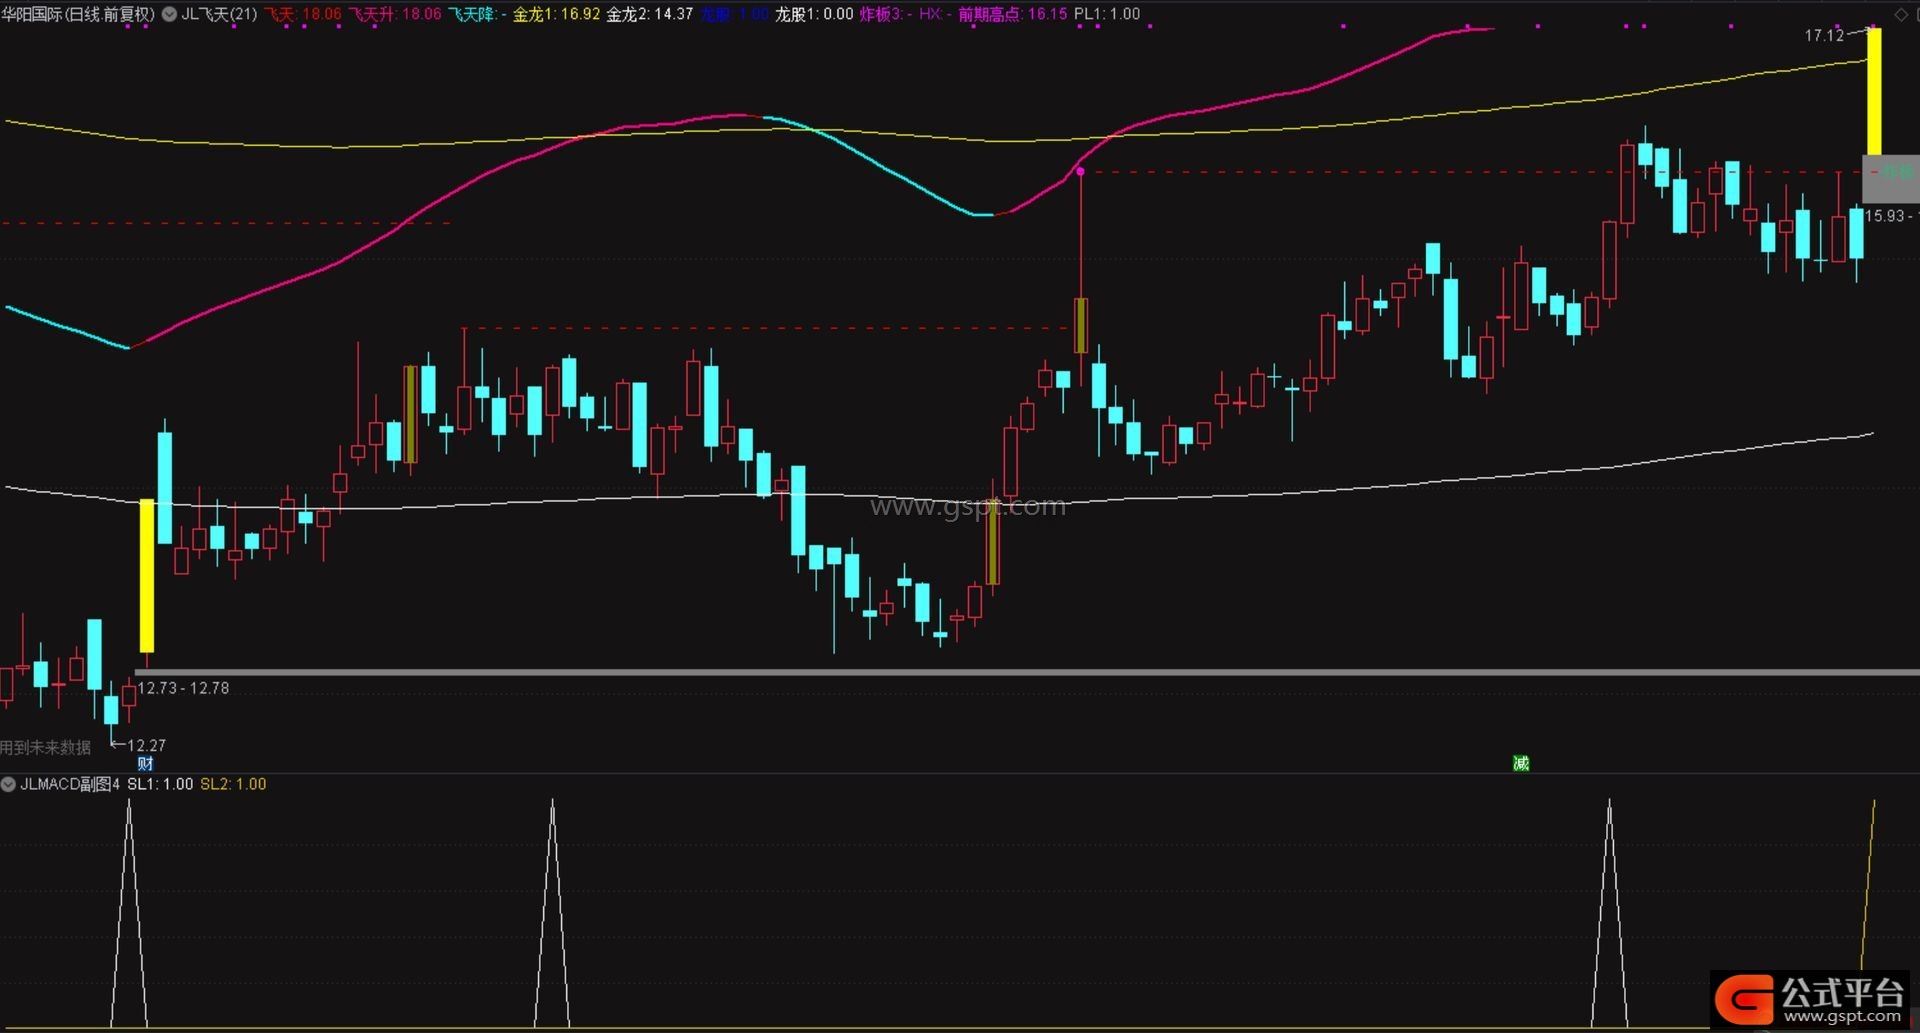
Task: Click the 12.27 low price label
Action: [146, 746]
